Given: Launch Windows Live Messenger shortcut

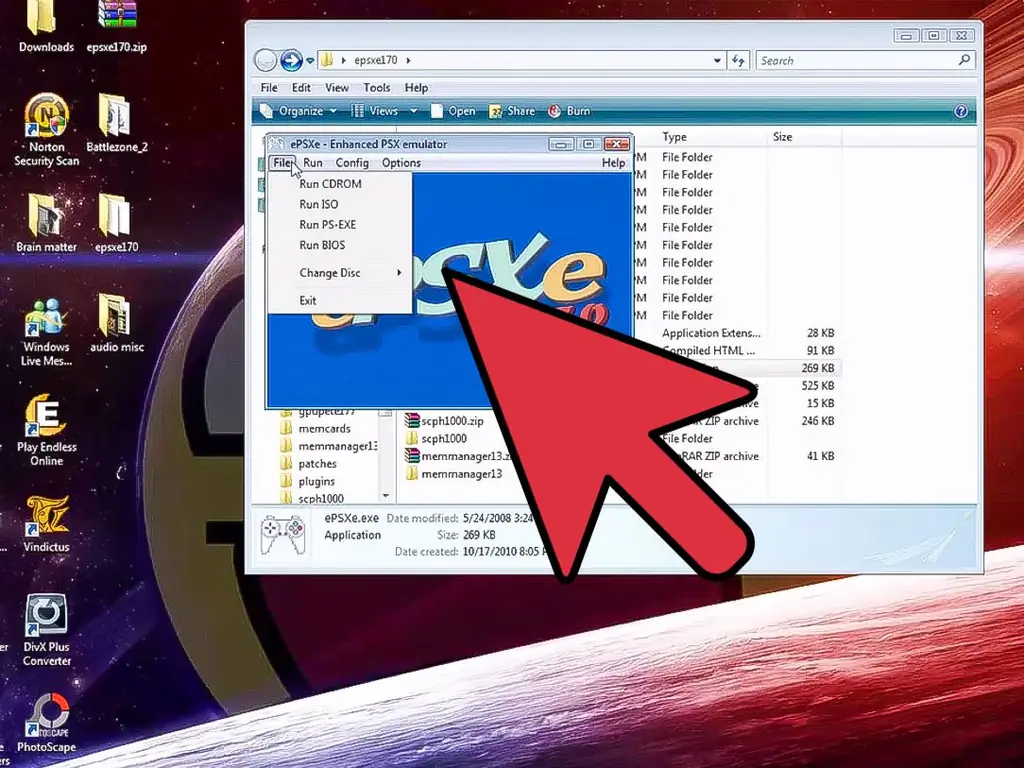Looking at the screenshot, I should coord(46,330).
